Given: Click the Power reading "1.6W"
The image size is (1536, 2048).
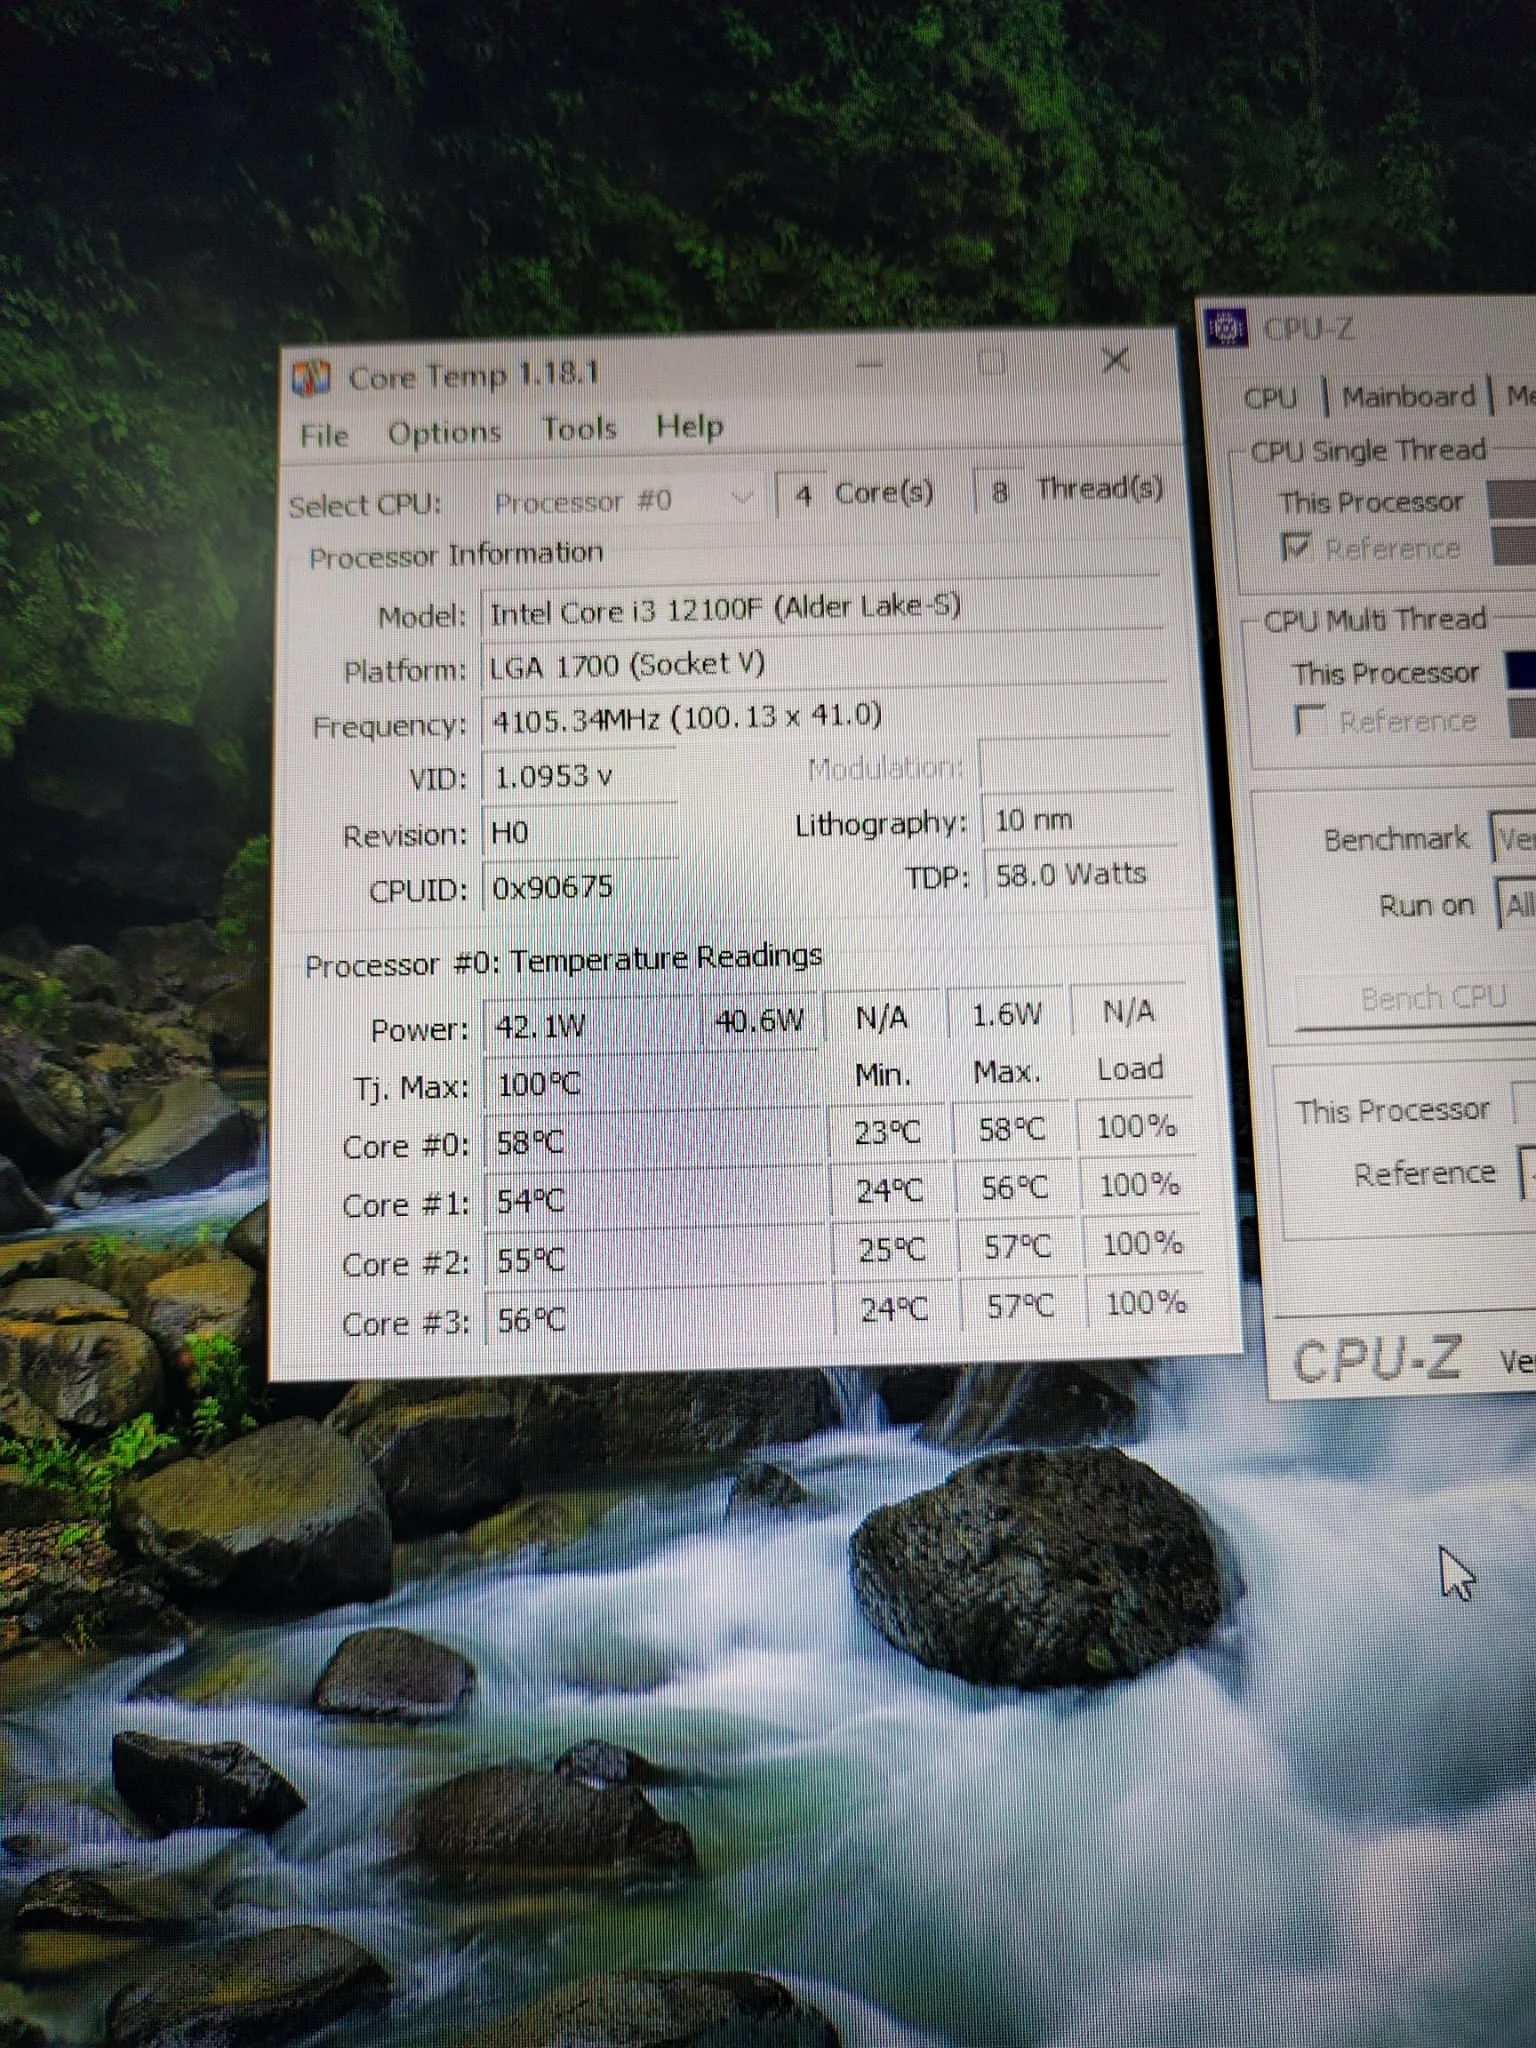Looking at the screenshot, I should point(1007,1016).
